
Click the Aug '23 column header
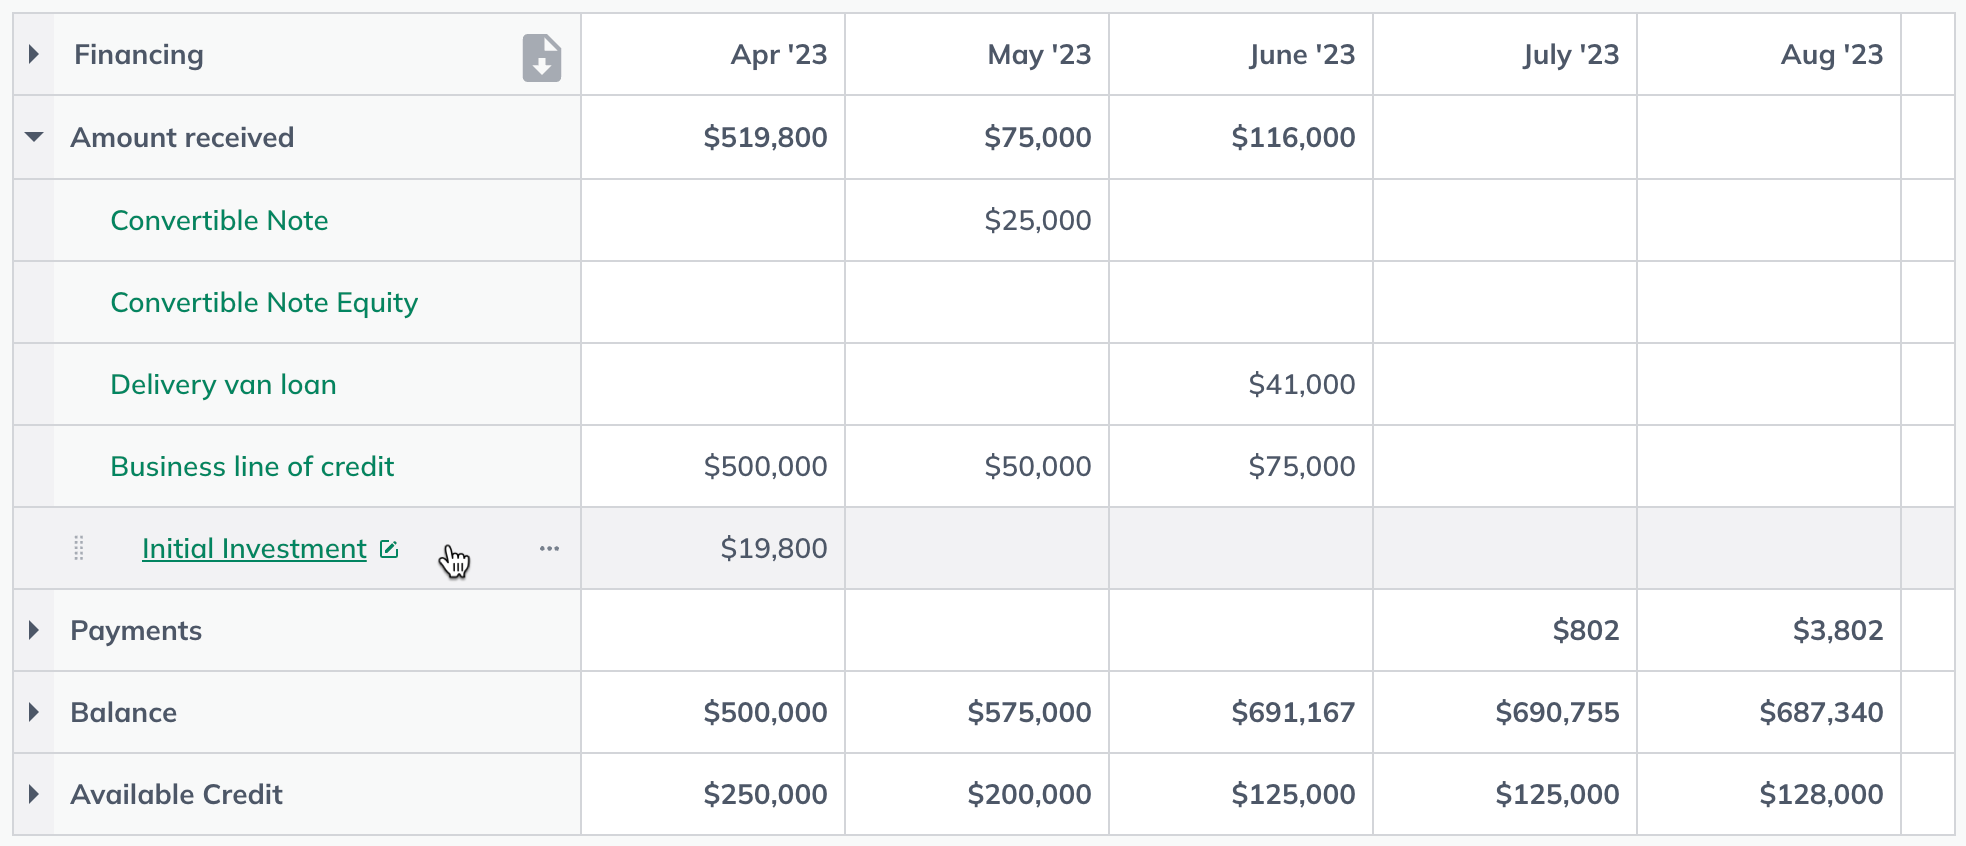point(1769,54)
